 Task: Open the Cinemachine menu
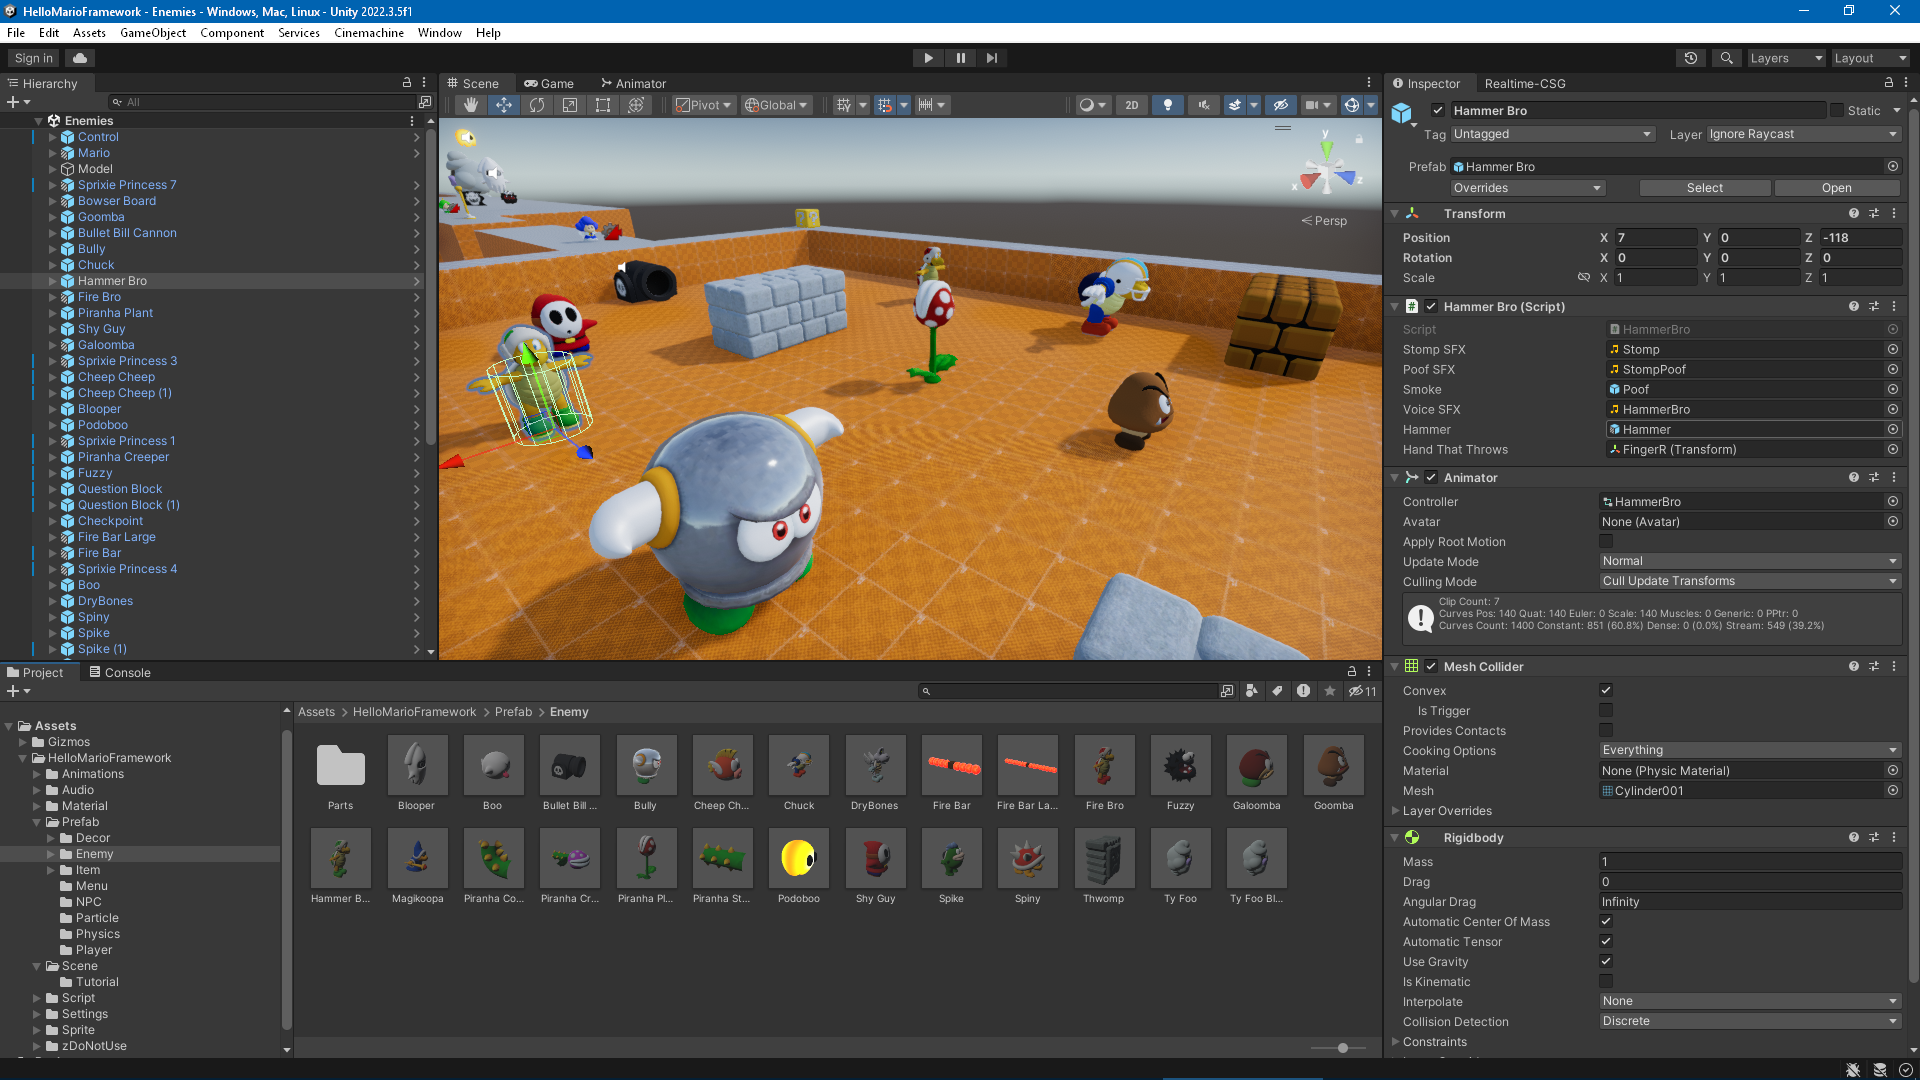click(368, 32)
